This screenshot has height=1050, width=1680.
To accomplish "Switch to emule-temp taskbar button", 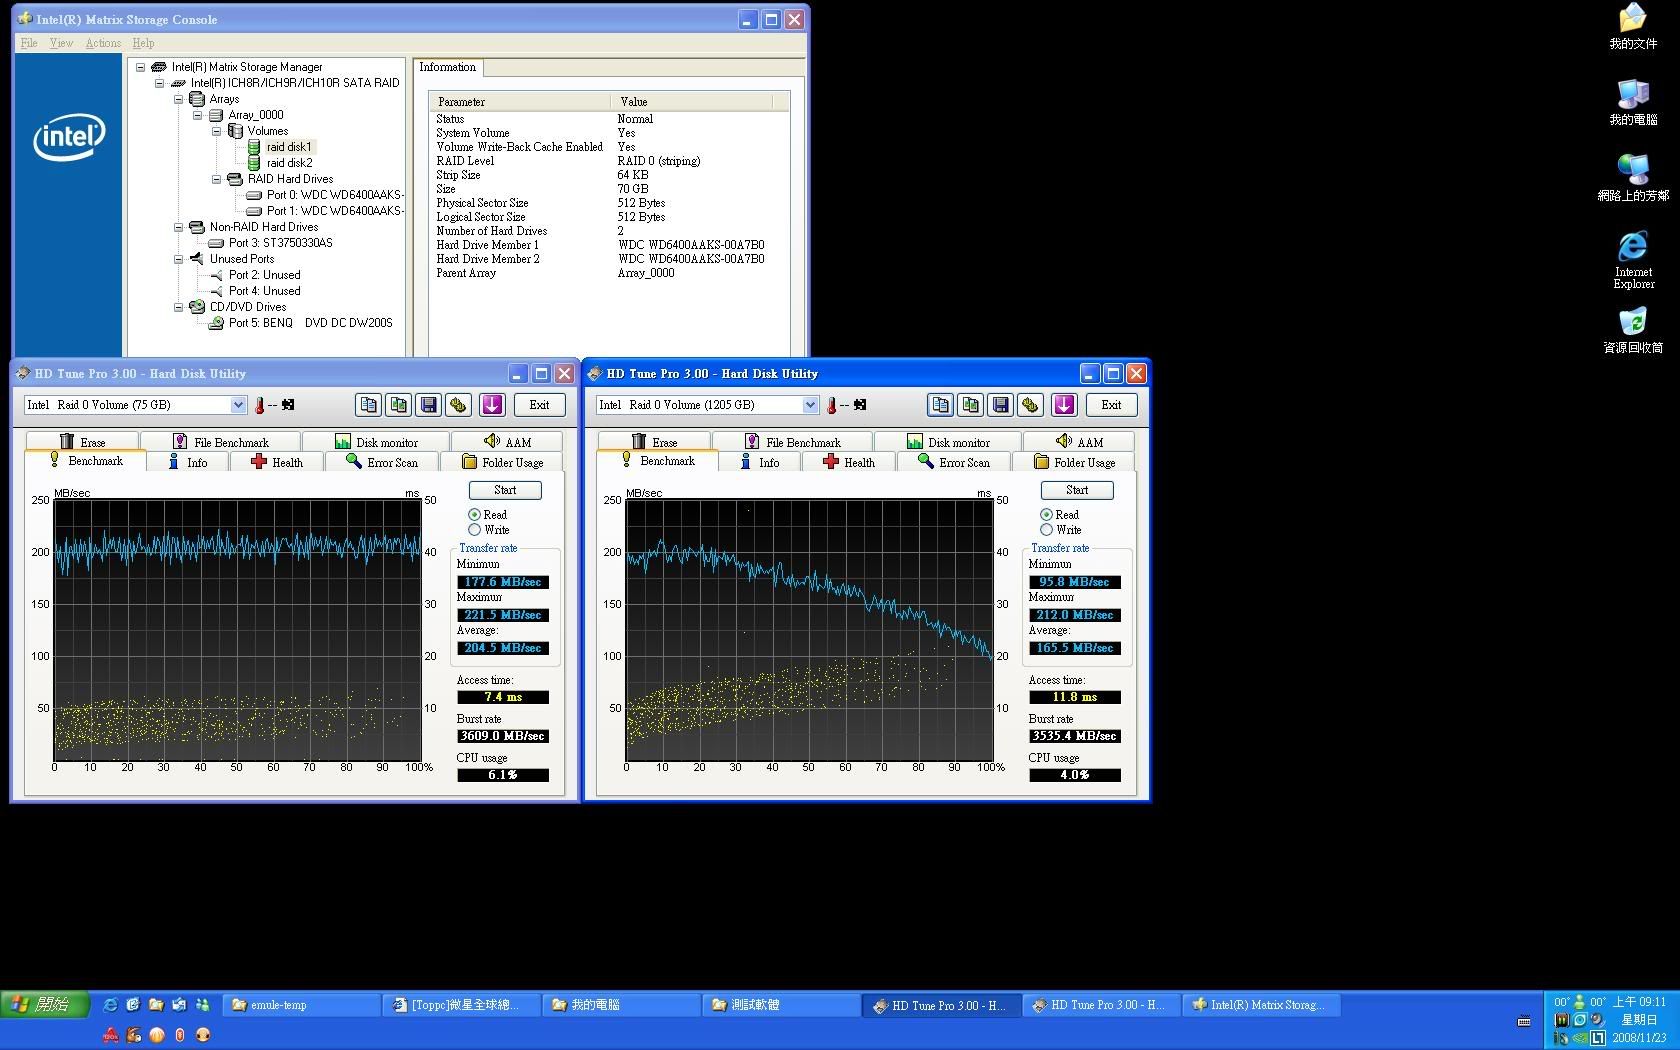I will point(300,1005).
